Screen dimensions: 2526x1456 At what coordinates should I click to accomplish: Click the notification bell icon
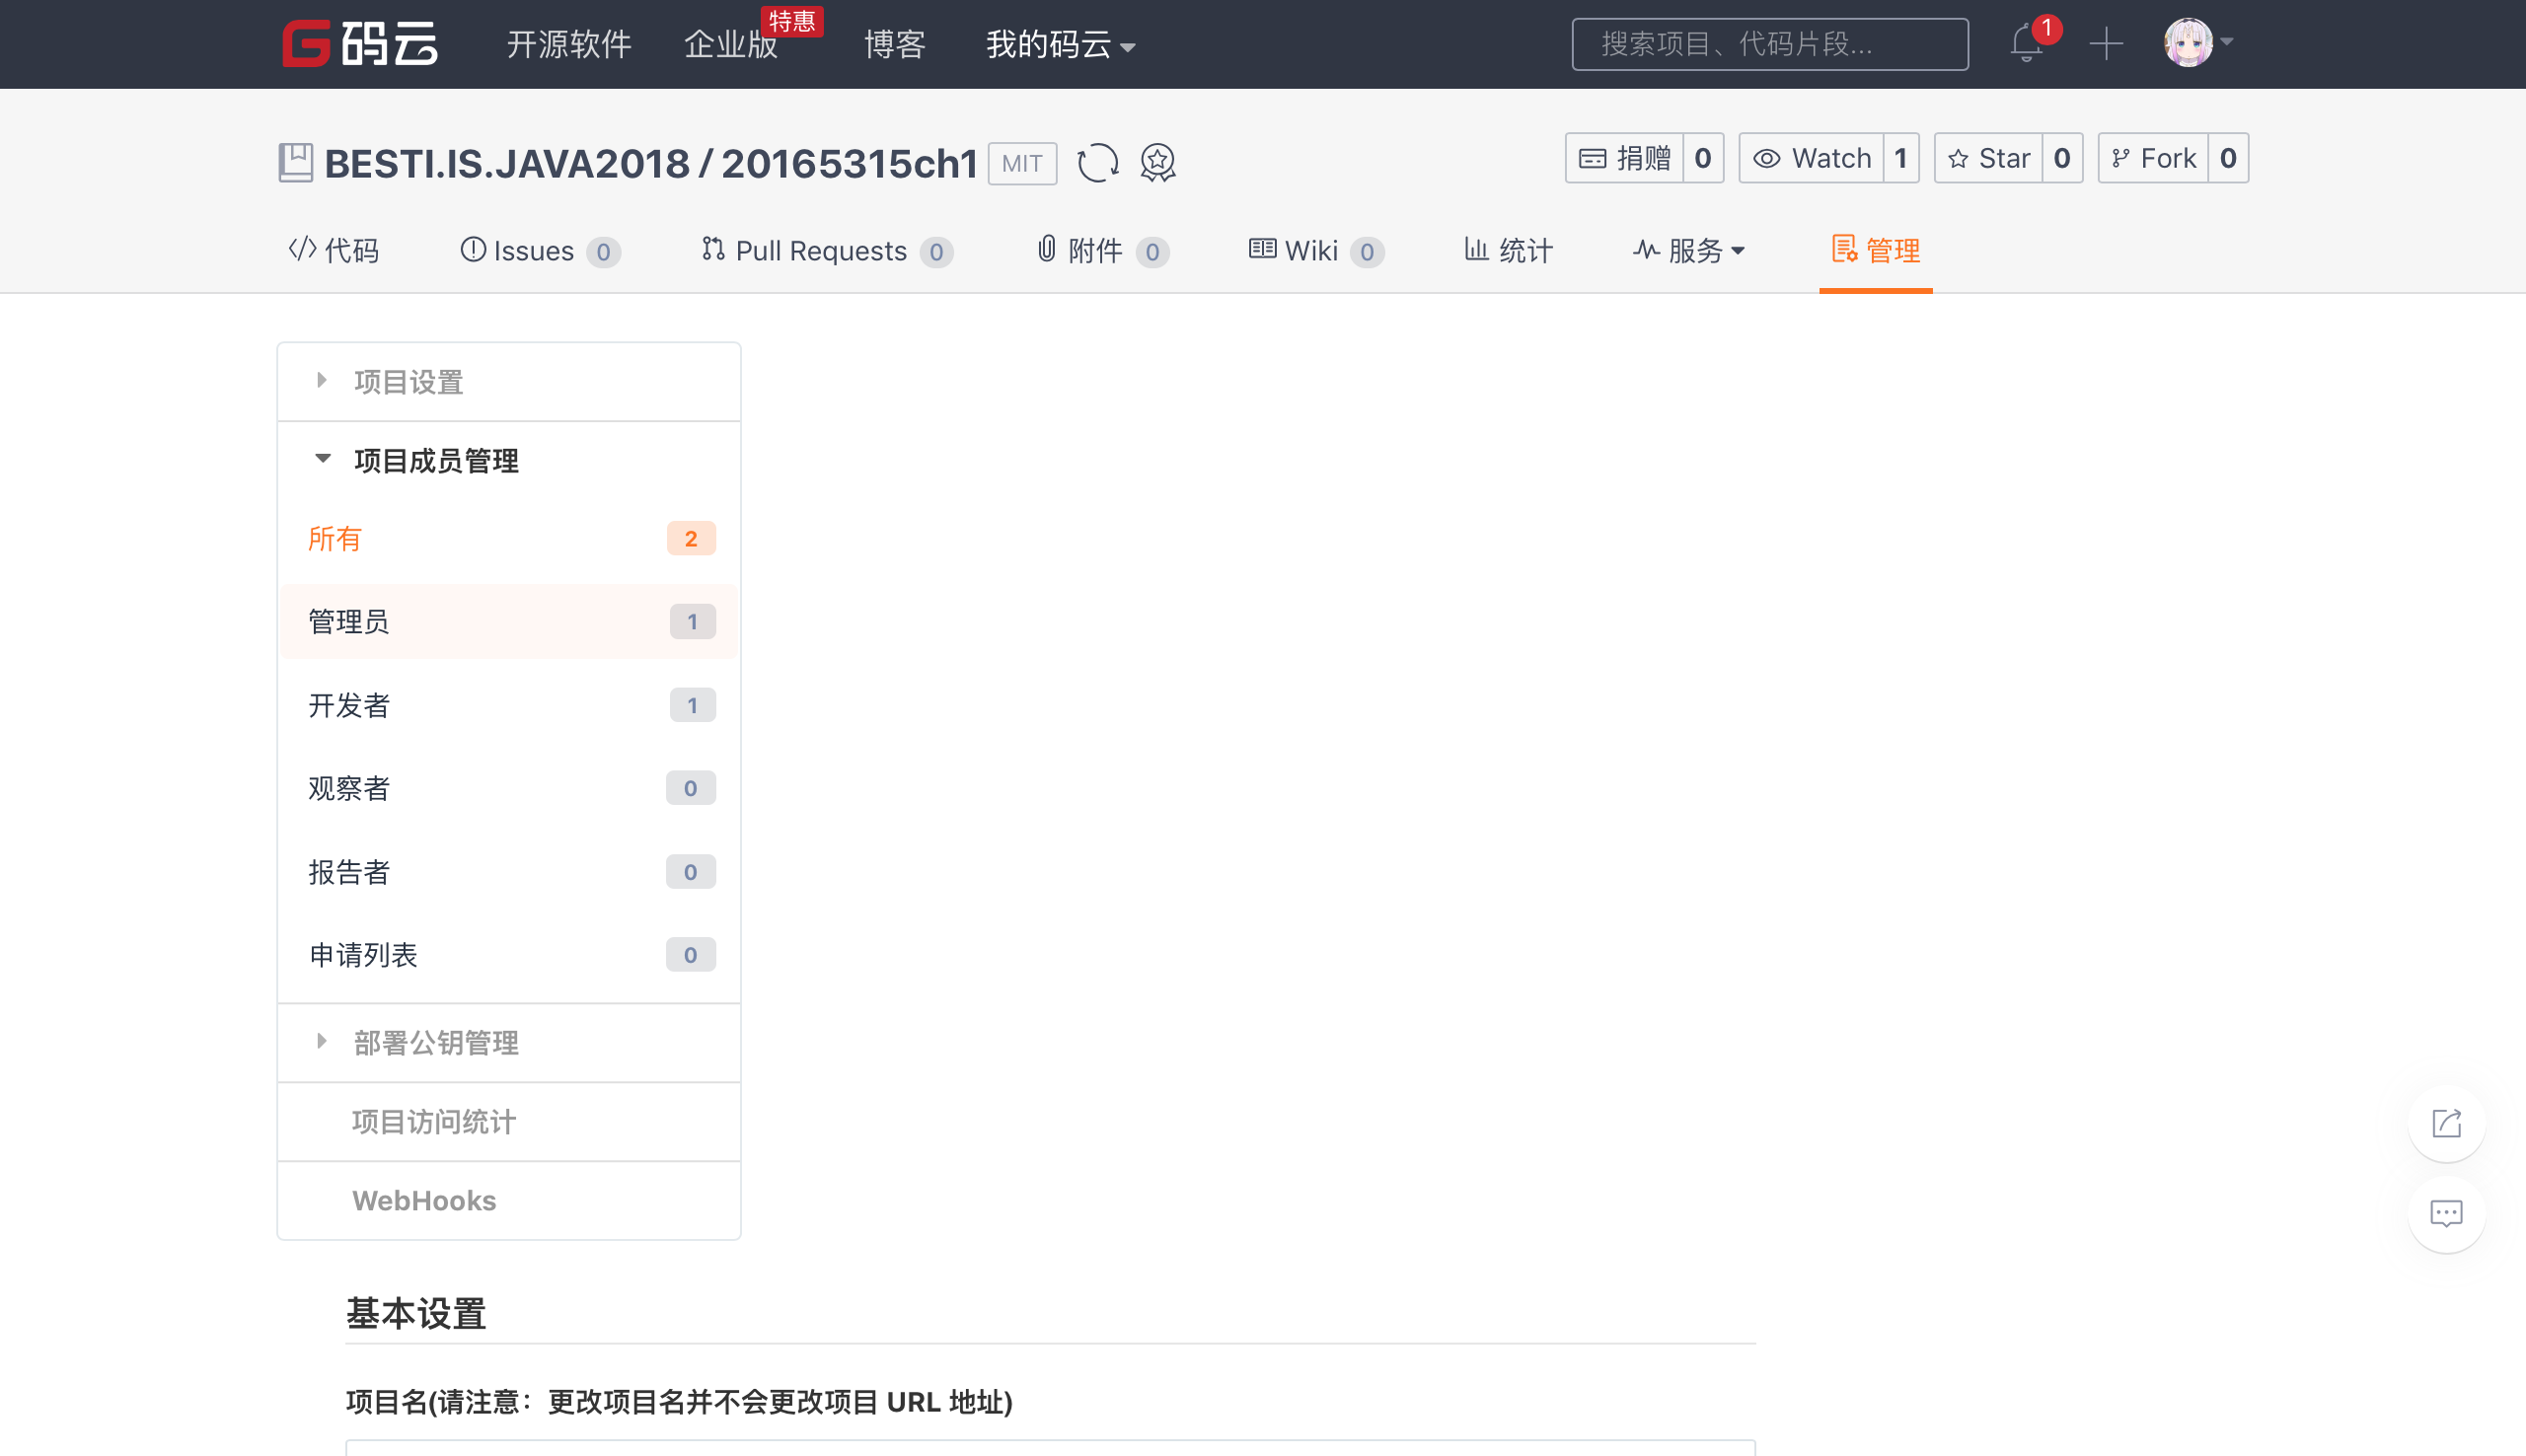[2026, 44]
